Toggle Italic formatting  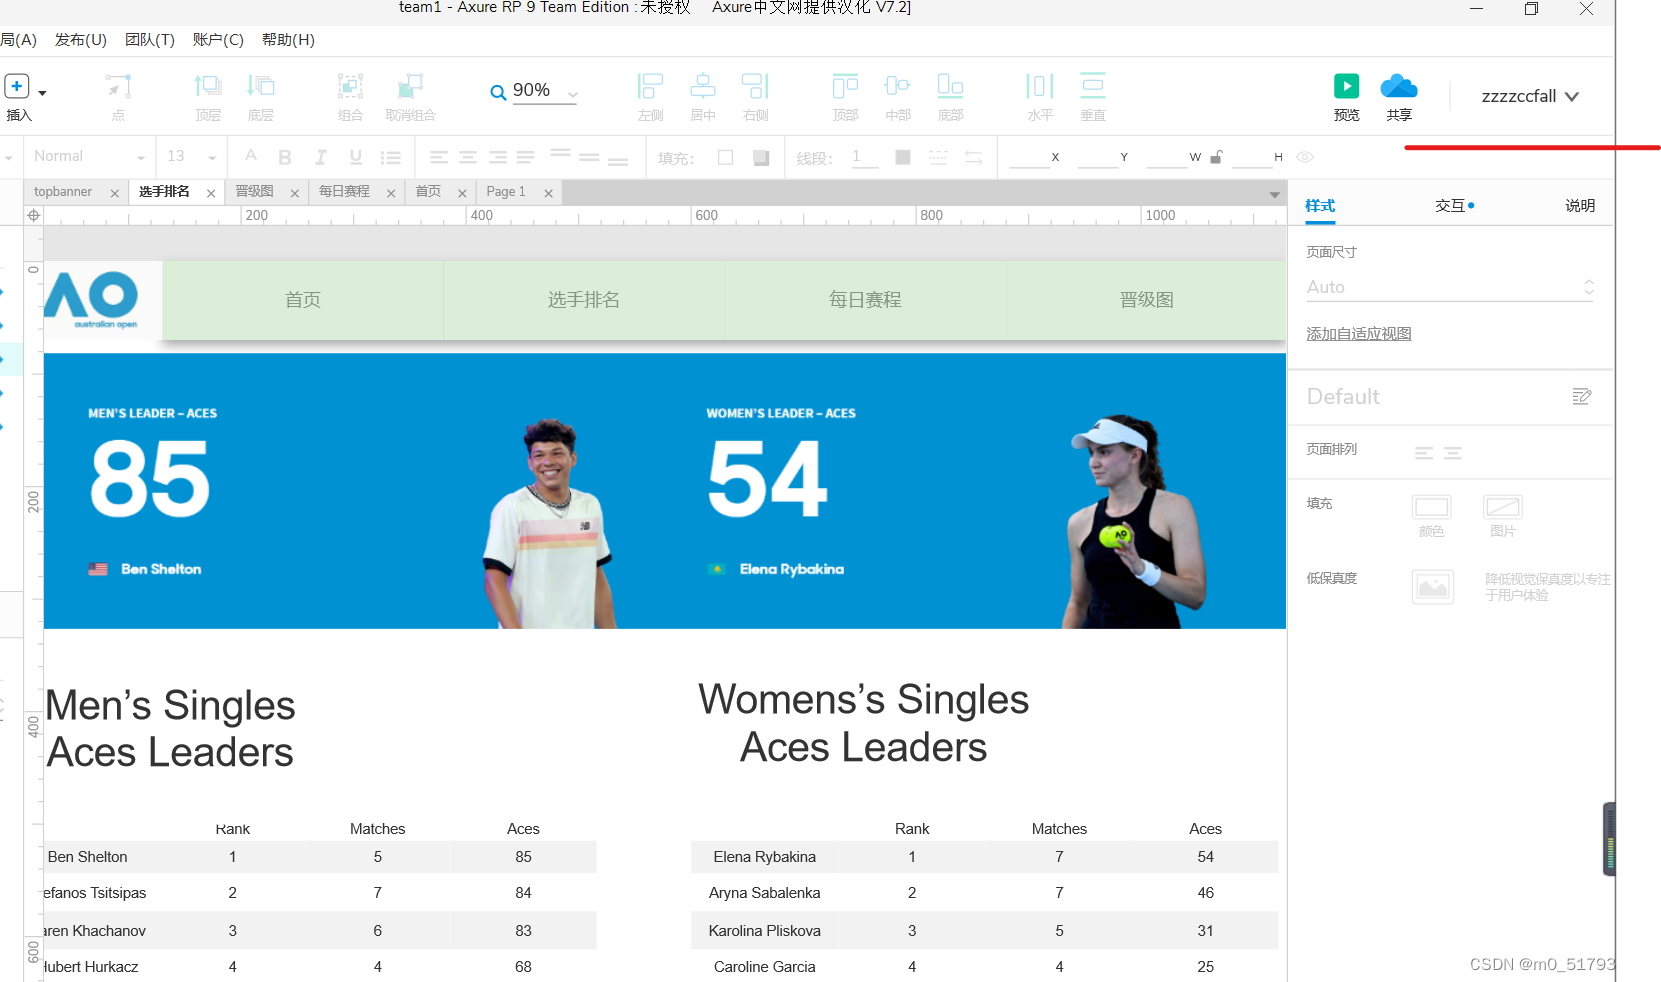pos(320,157)
